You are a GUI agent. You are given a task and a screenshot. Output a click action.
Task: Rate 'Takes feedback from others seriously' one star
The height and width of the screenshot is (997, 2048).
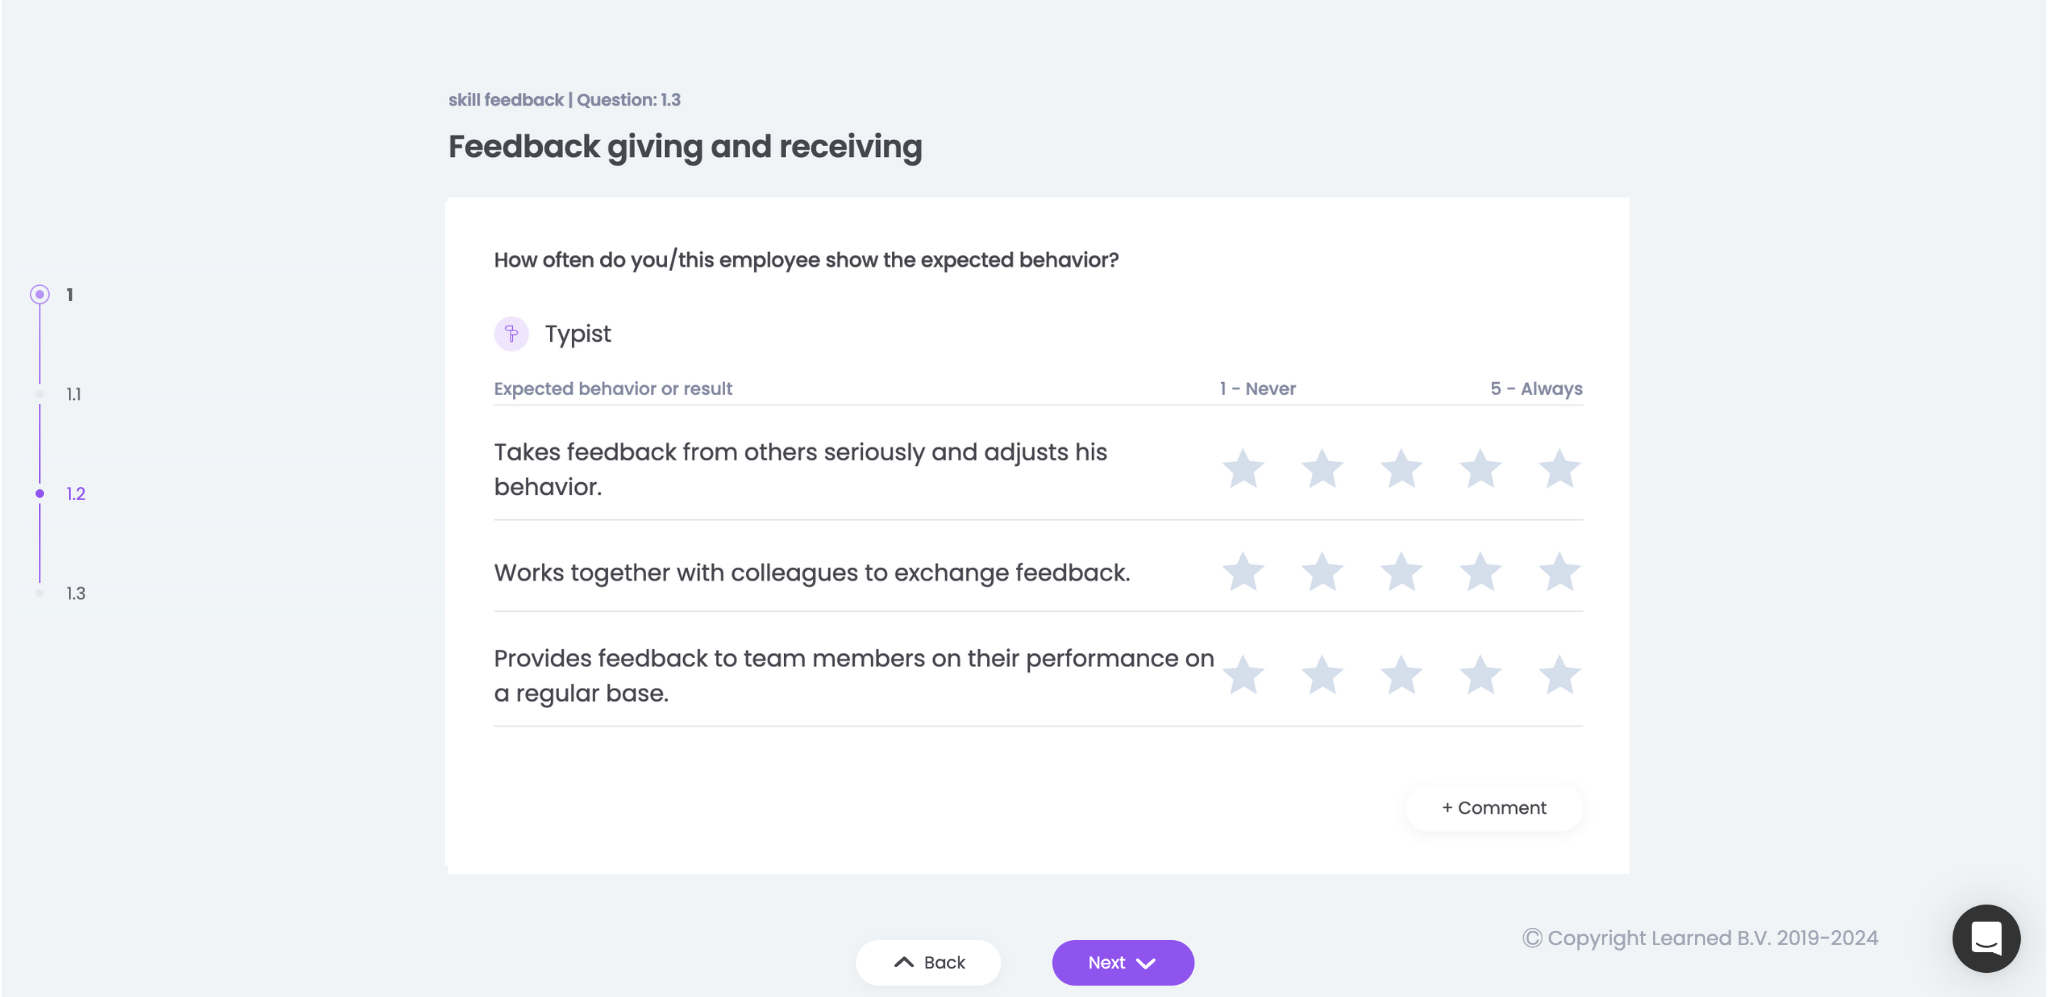(x=1243, y=469)
